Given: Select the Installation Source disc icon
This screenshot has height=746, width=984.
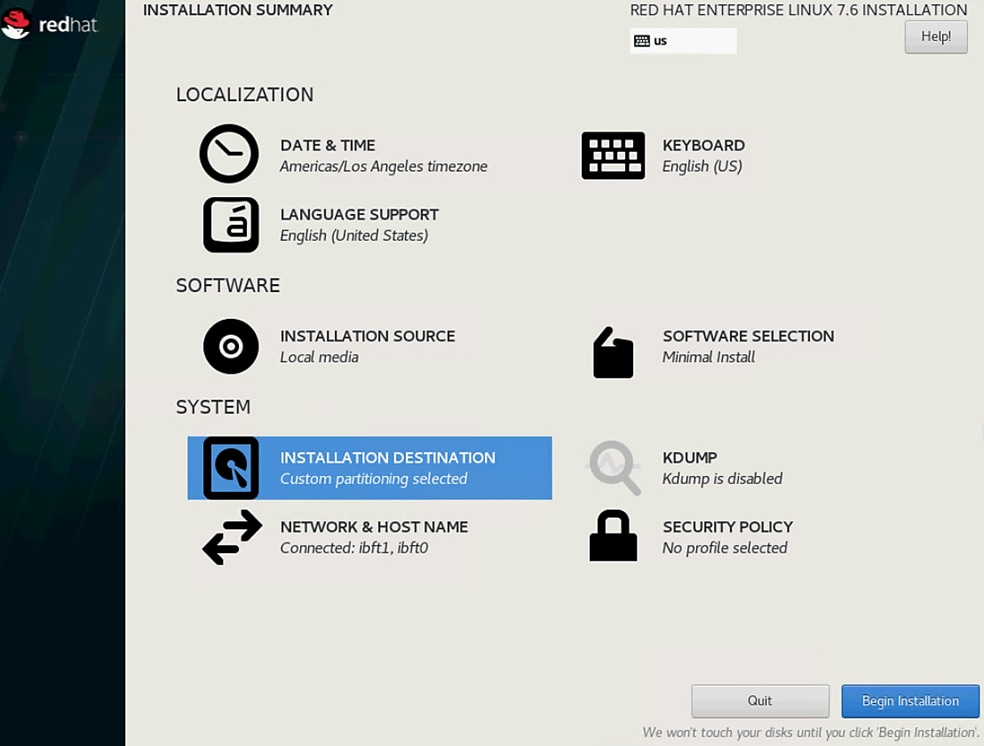Looking at the screenshot, I should [231, 346].
